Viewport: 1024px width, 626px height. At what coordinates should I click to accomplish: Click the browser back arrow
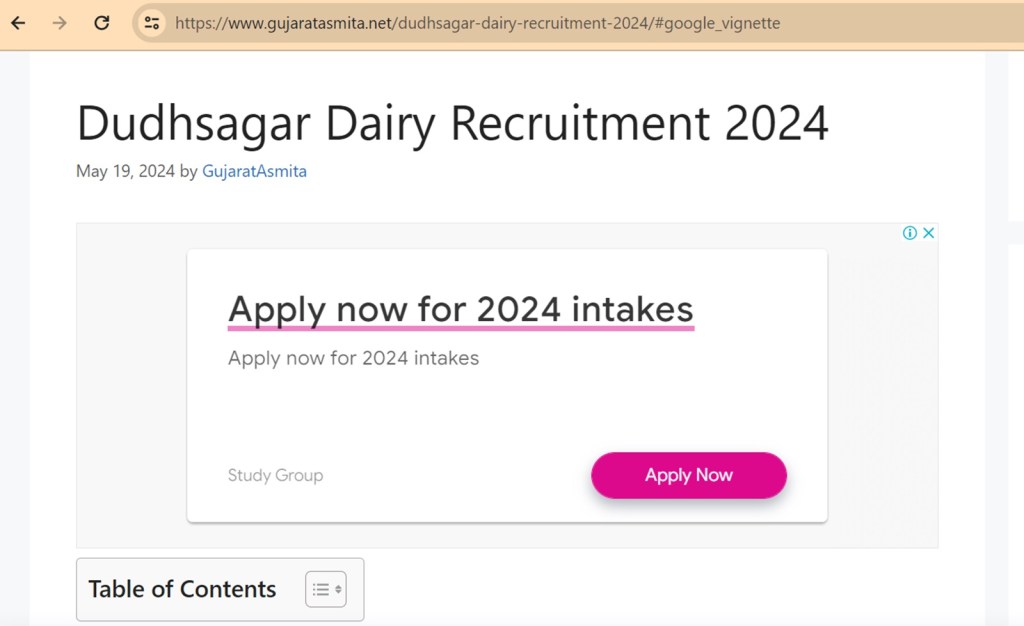point(18,22)
